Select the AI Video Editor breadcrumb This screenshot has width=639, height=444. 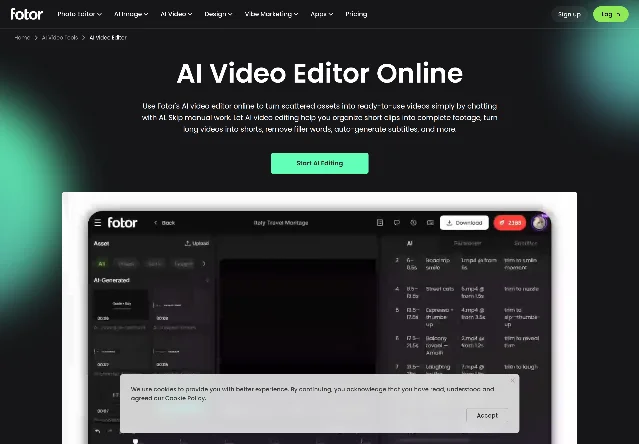[108, 37]
